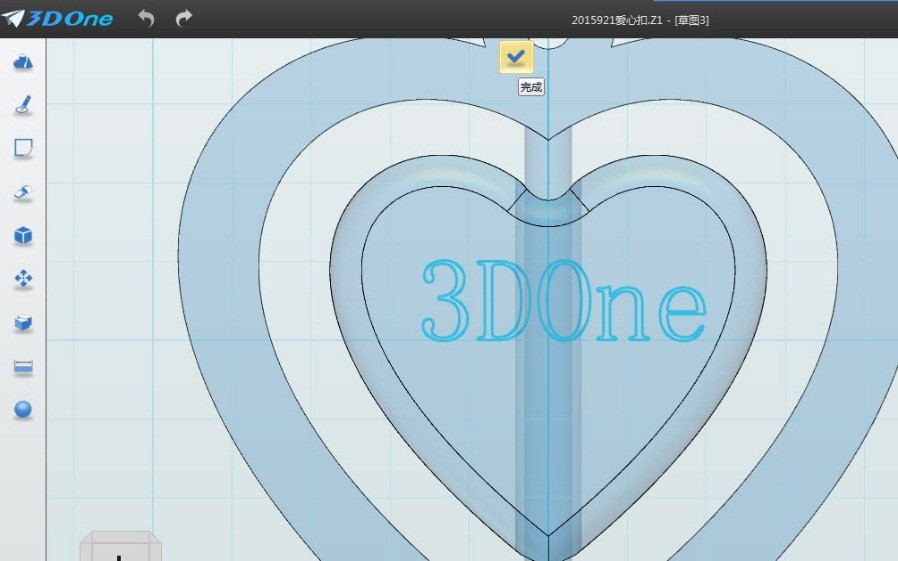This screenshot has width=898, height=561.
Task: Click the view cube at bottom left
Action: click(120, 548)
